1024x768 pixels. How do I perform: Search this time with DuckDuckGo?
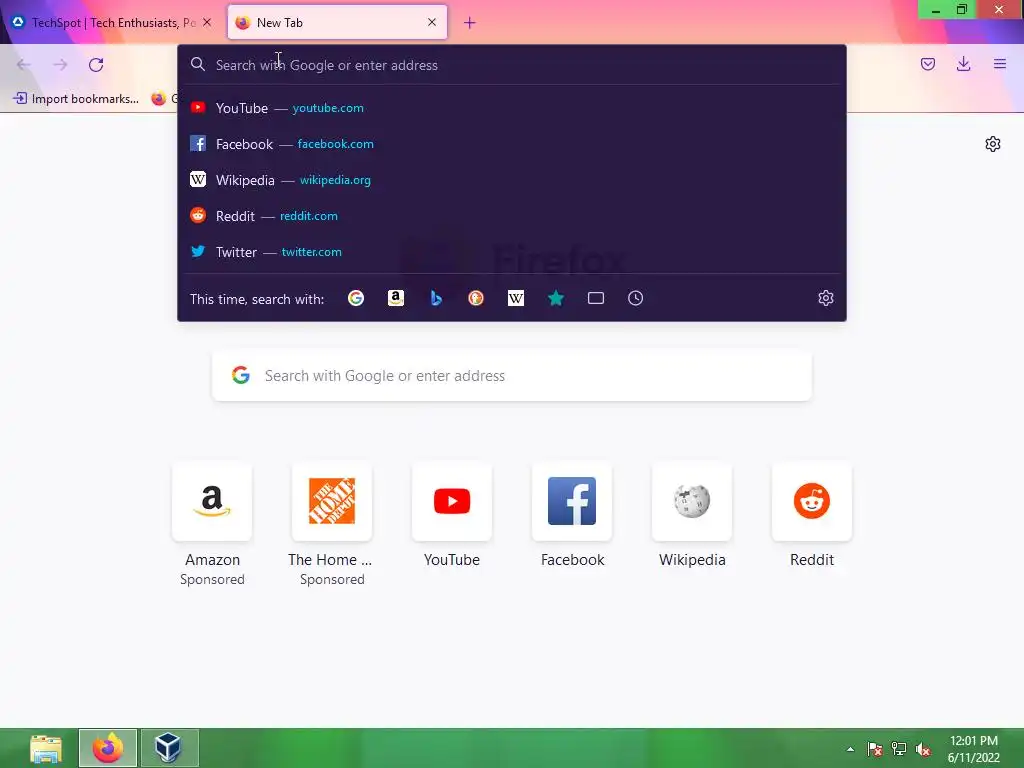click(476, 298)
